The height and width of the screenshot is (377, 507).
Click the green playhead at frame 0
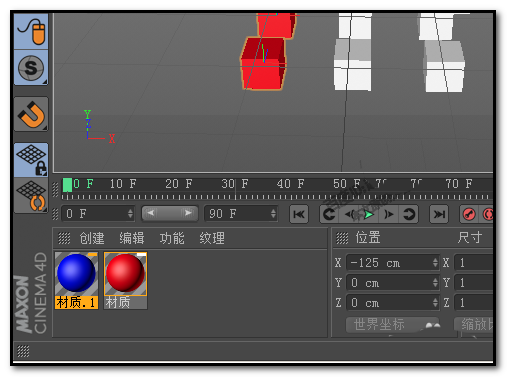pyautogui.click(x=67, y=185)
